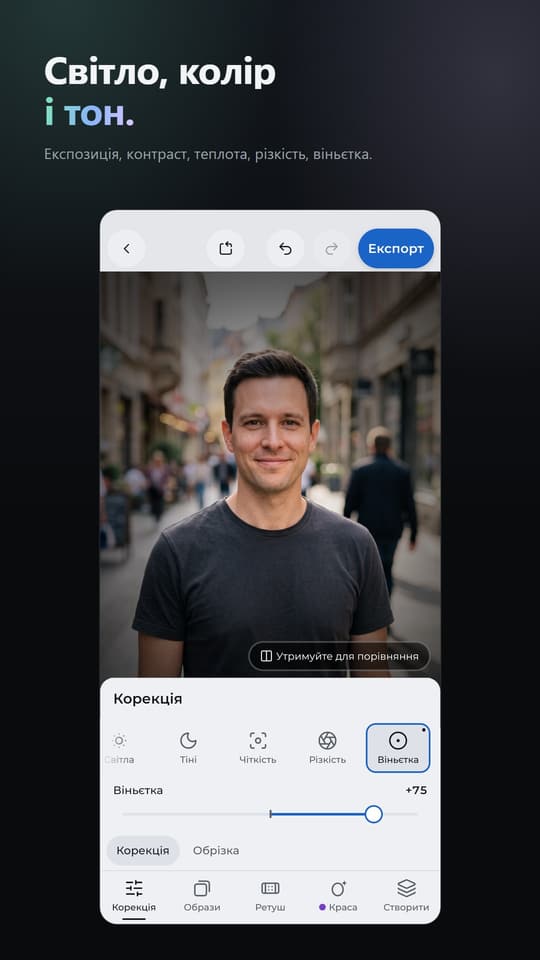Open the Образи tab in bottom bar

pos(202,896)
